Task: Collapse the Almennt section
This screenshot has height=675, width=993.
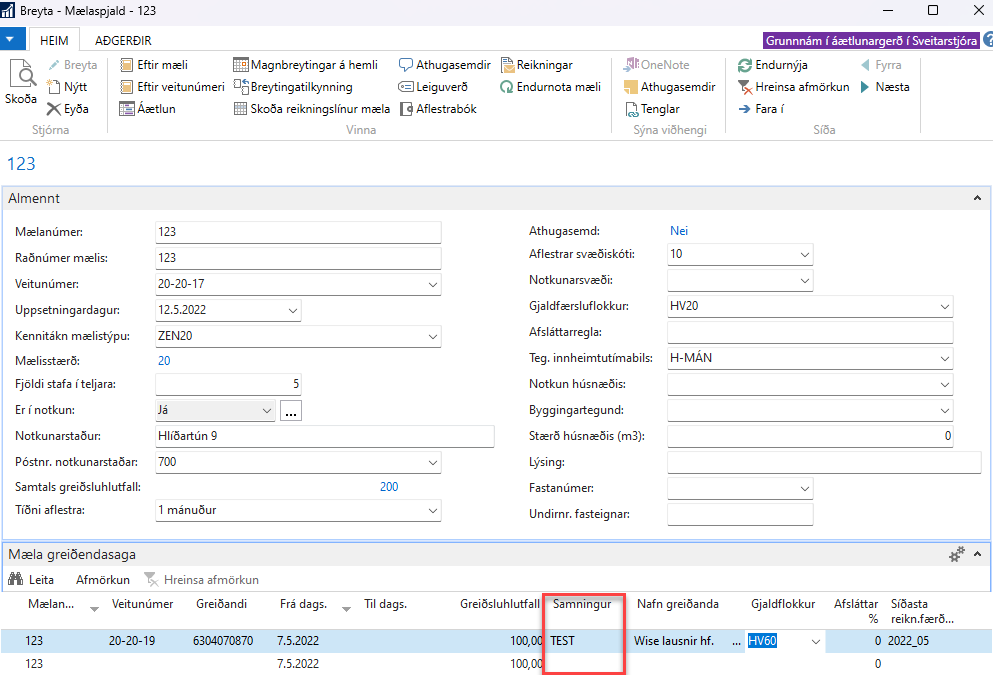Action: click(x=977, y=199)
